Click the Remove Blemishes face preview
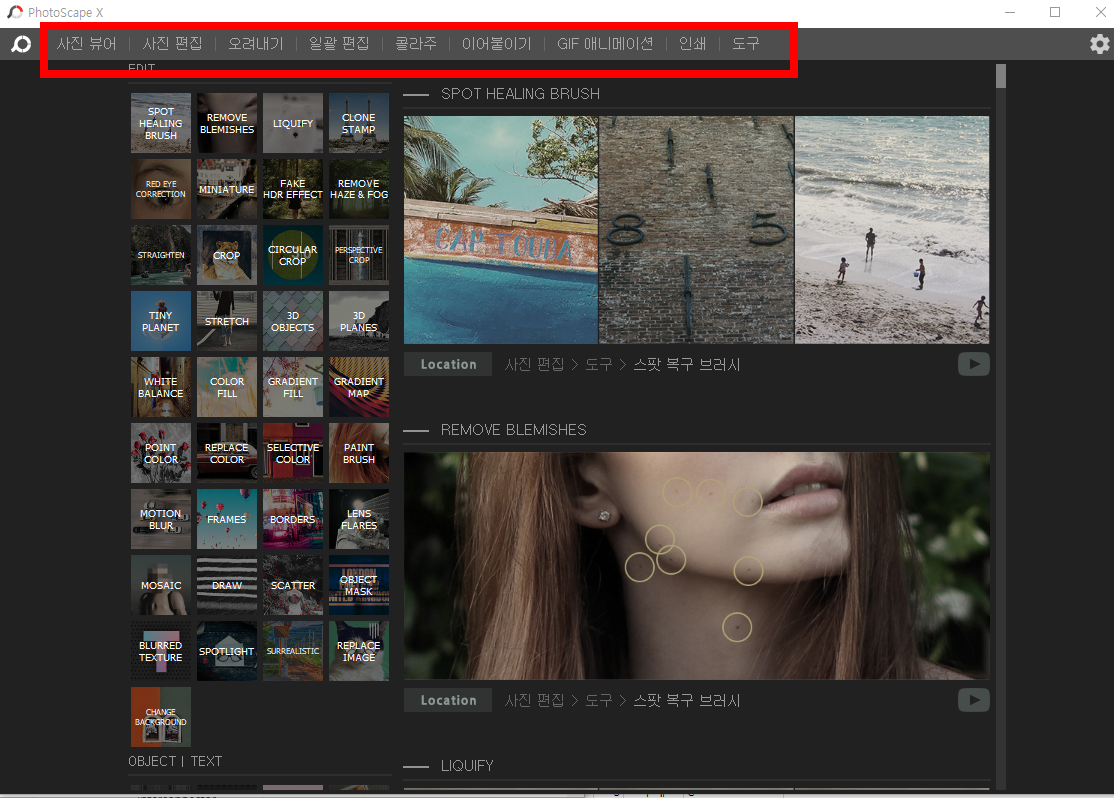 click(696, 566)
